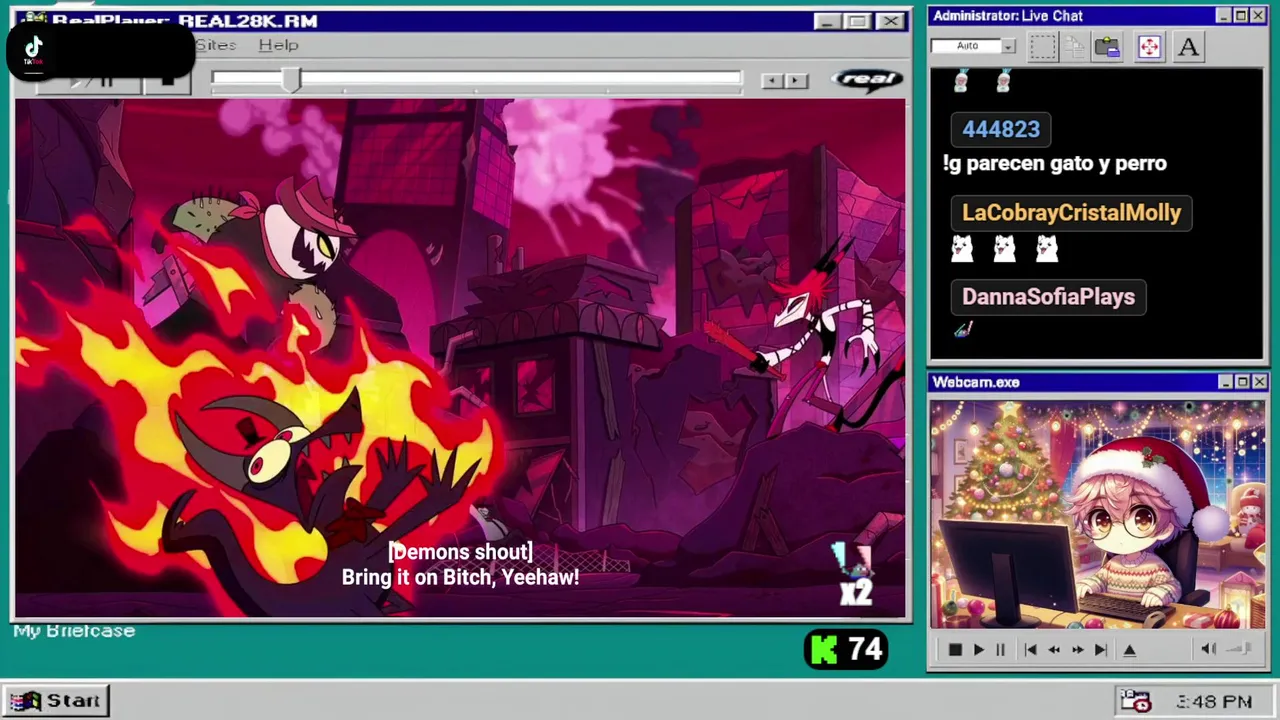Stop the Webcam.exe playback

pos(955,650)
